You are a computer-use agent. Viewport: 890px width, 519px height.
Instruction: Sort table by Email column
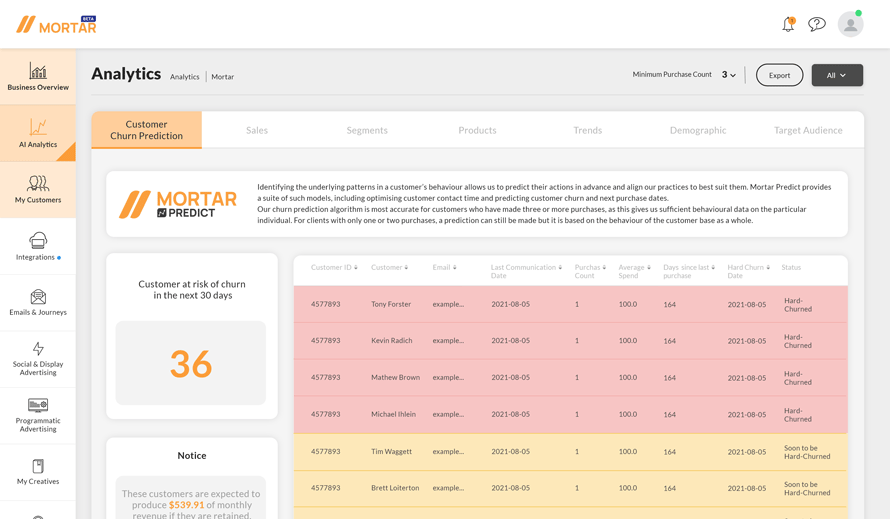(x=444, y=267)
